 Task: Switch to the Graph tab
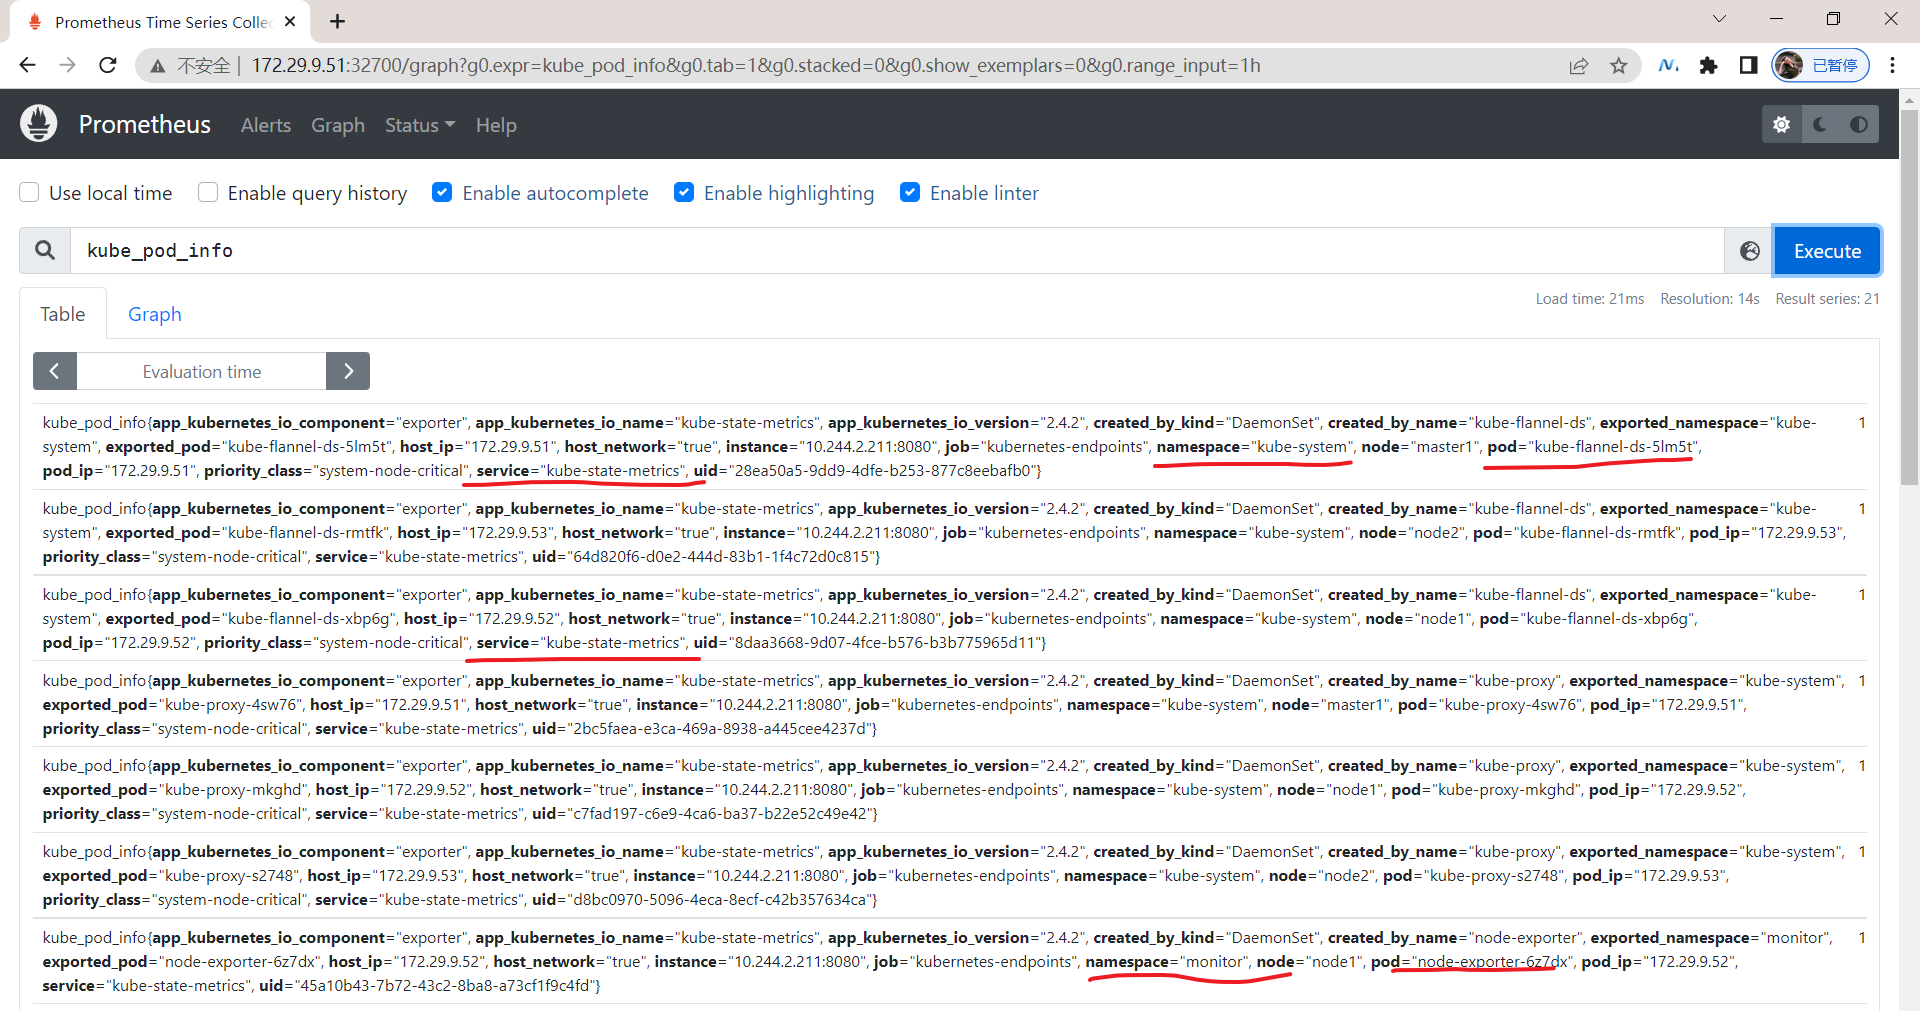point(155,314)
